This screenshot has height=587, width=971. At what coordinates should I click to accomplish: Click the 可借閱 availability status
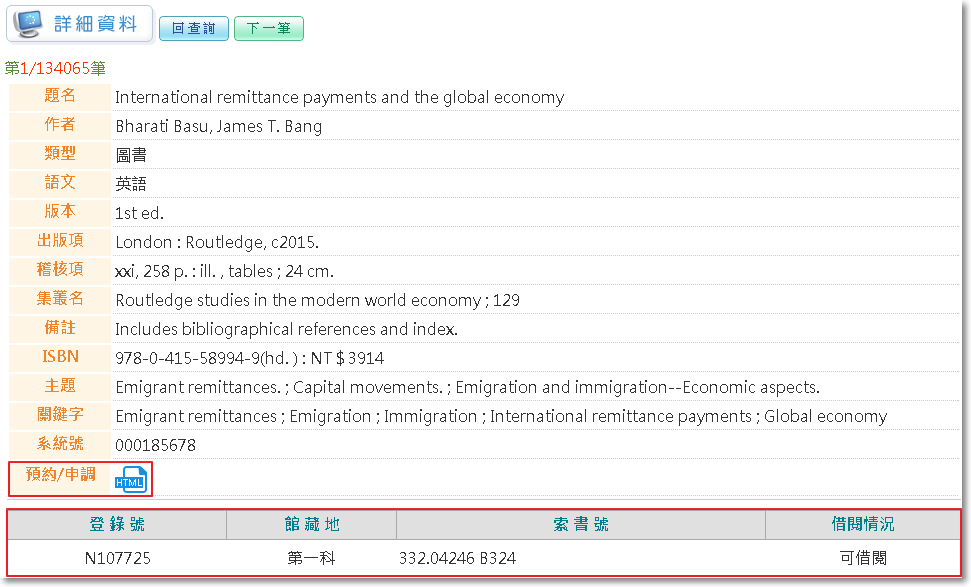(x=862, y=558)
